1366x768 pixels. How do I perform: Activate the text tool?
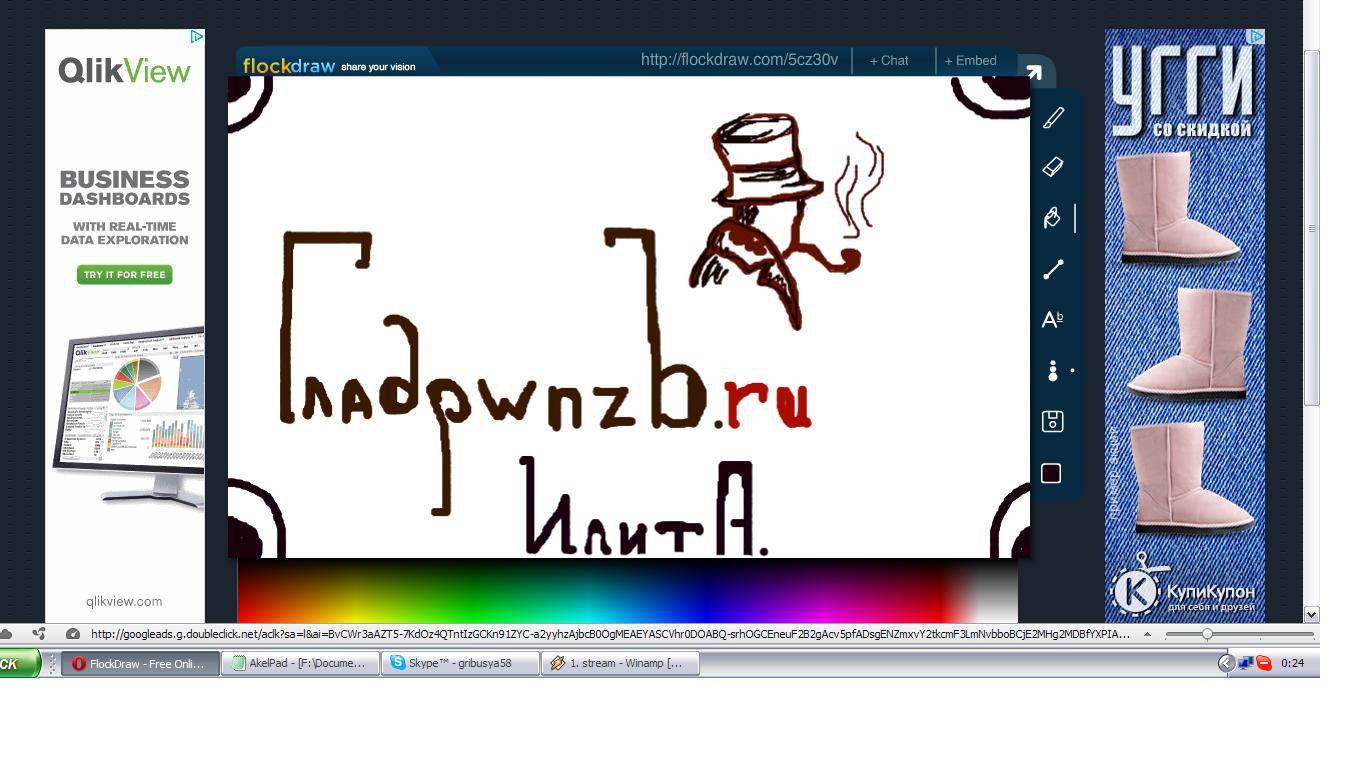pyautogui.click(x=1052, y=320)
